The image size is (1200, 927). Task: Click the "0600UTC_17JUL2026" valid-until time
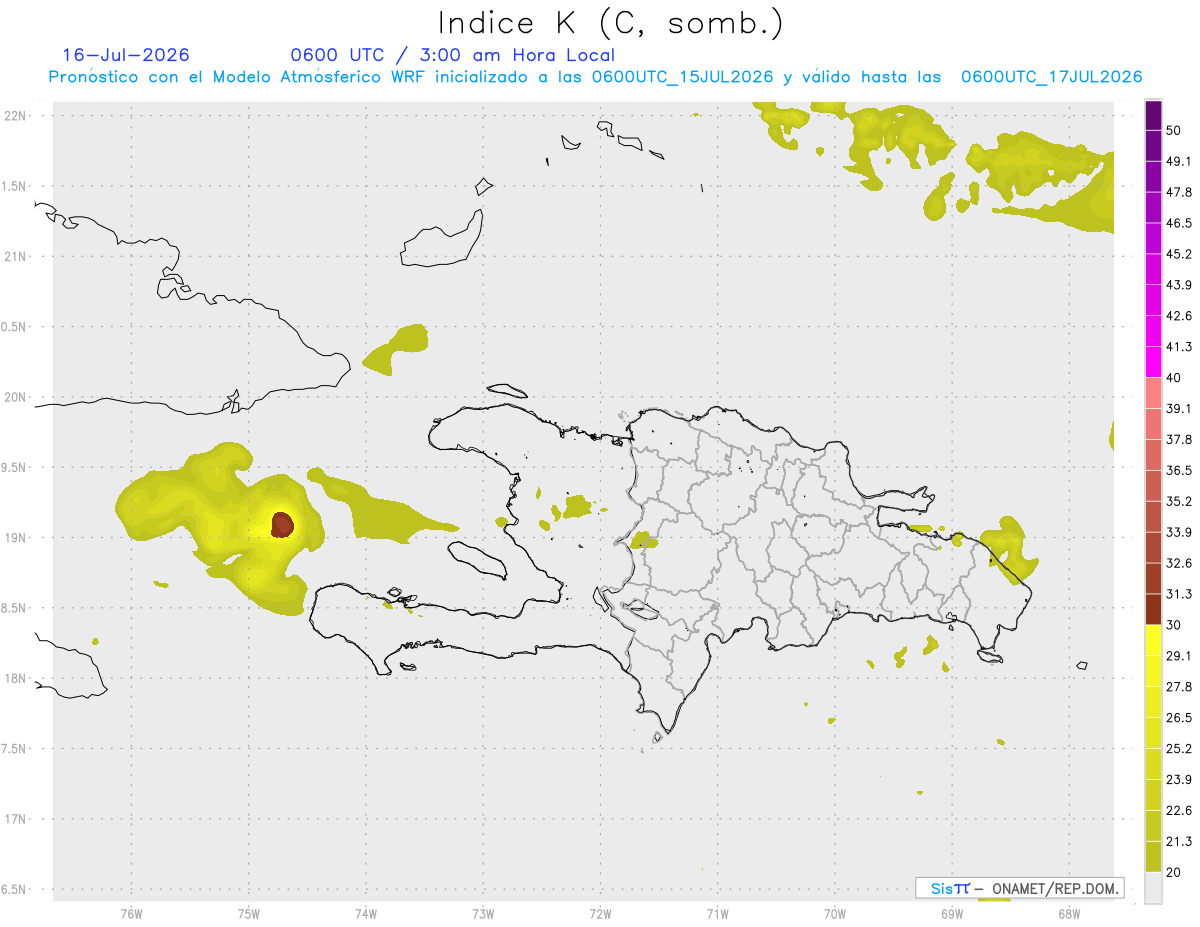tap(1051, 77)
